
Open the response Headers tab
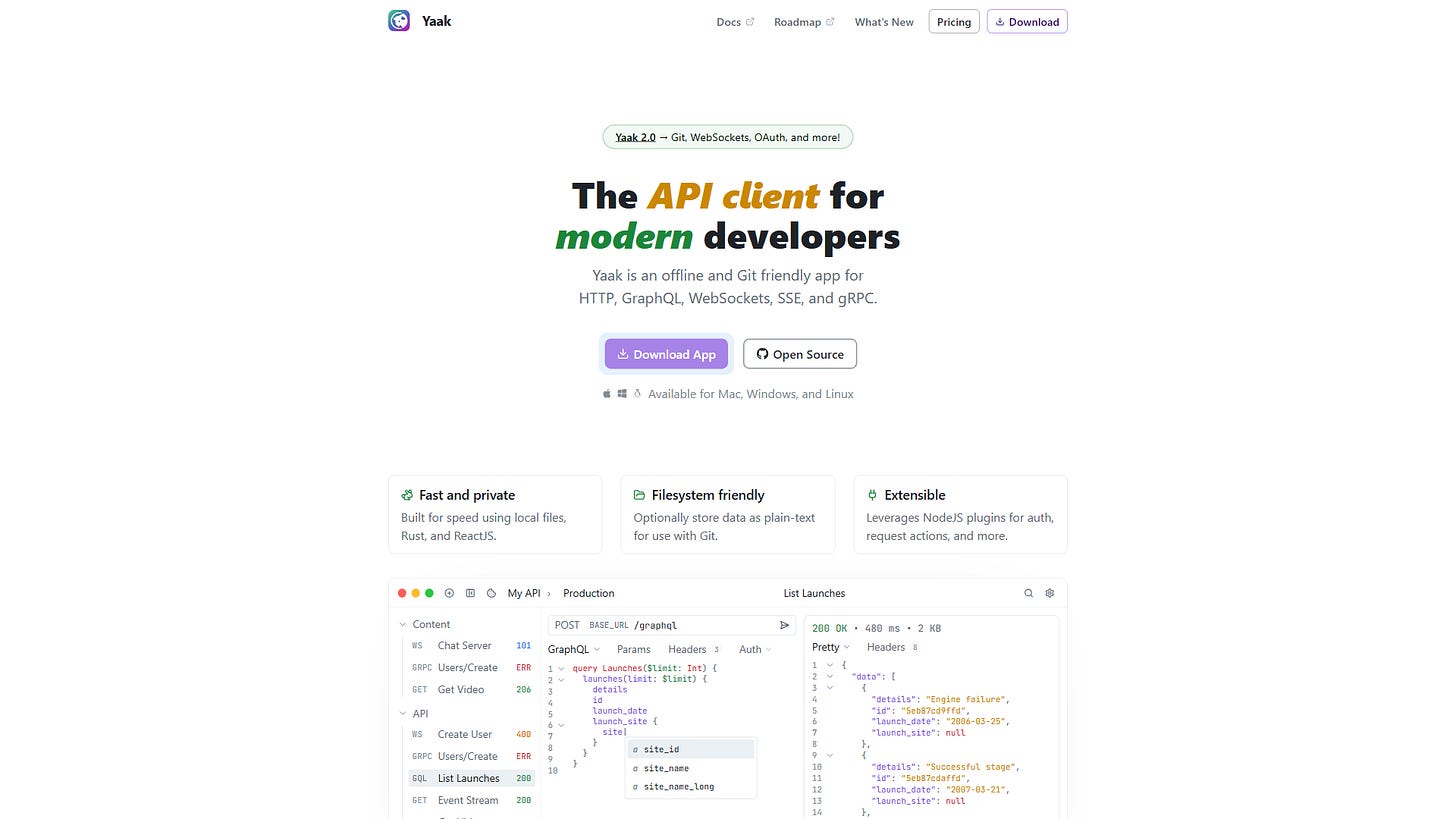(892, 647)
